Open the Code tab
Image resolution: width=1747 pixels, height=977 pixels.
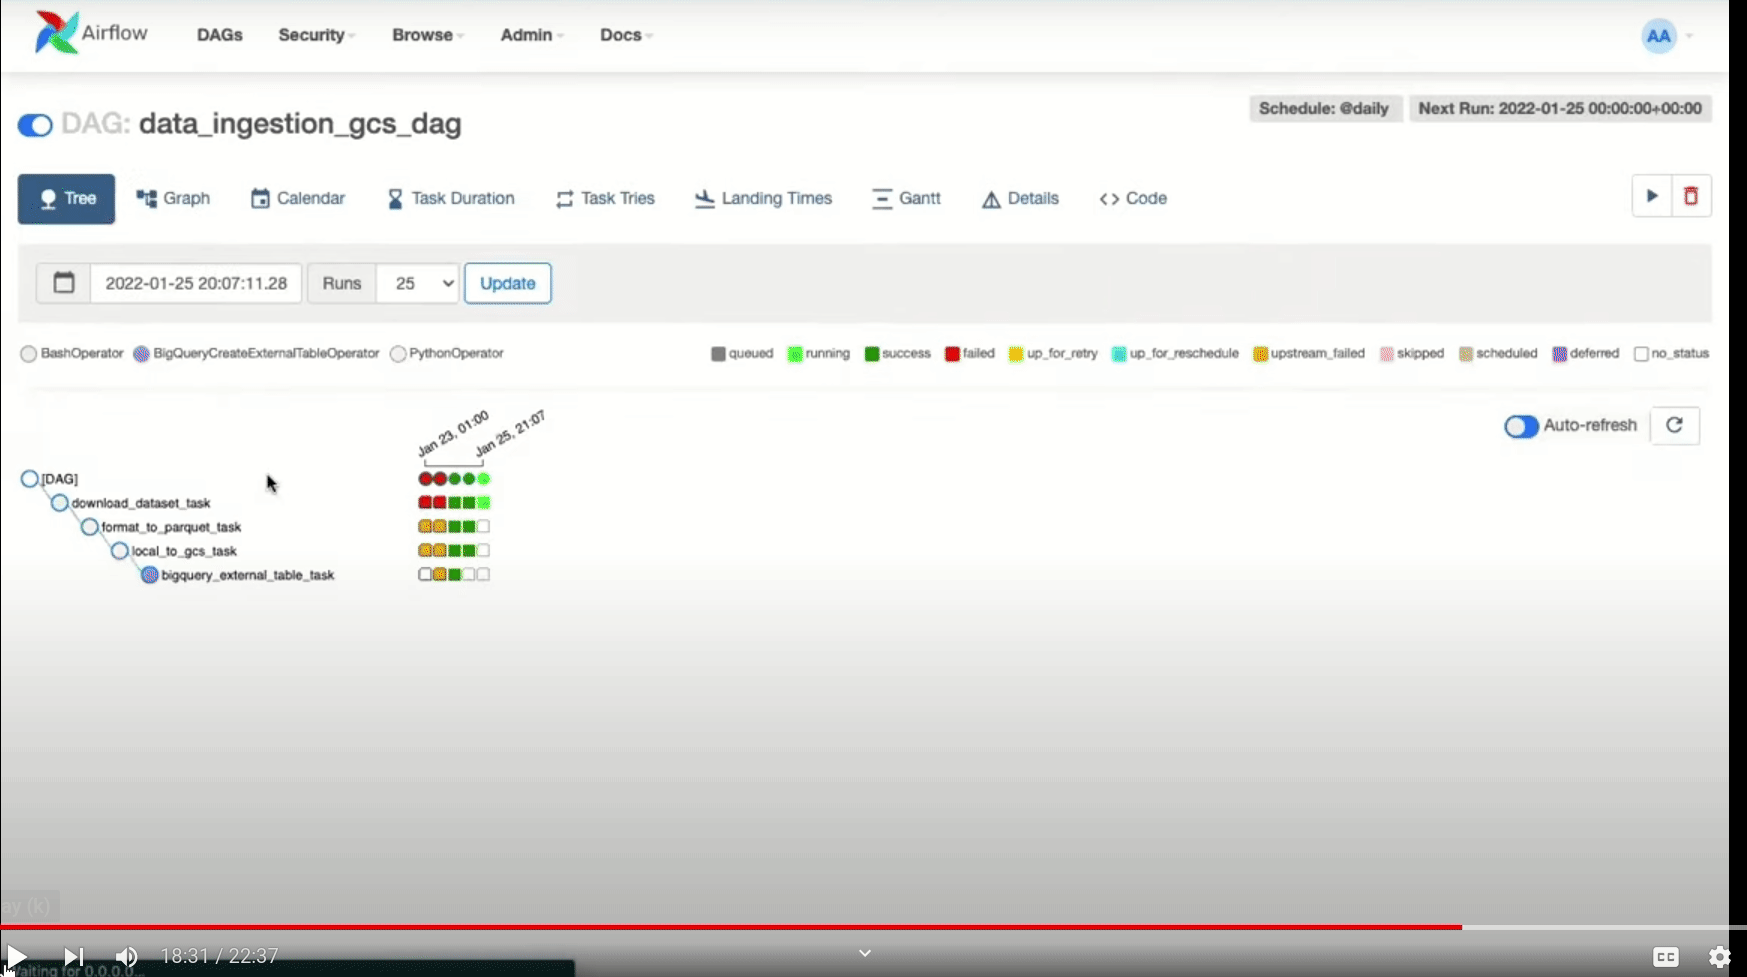1133,198
